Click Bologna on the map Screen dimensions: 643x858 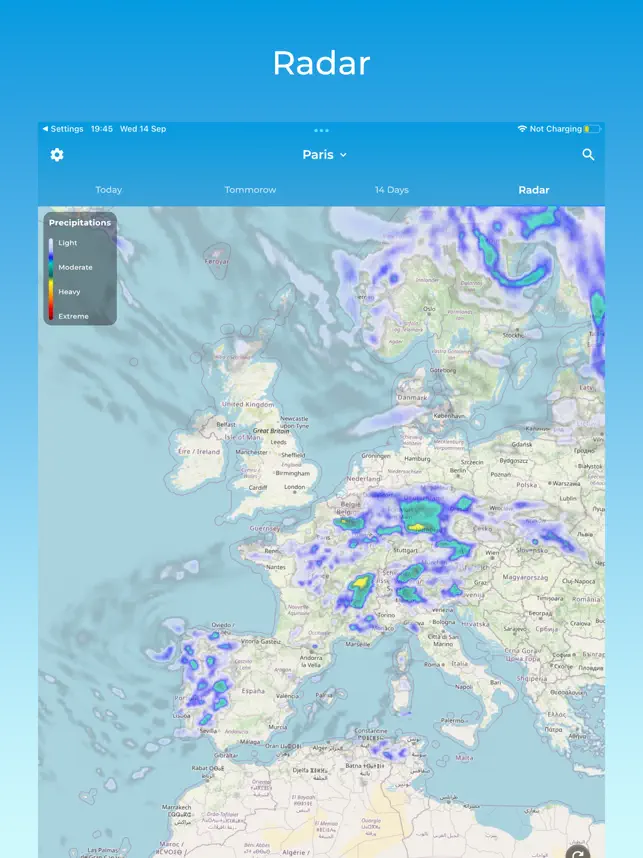(443, 622)
